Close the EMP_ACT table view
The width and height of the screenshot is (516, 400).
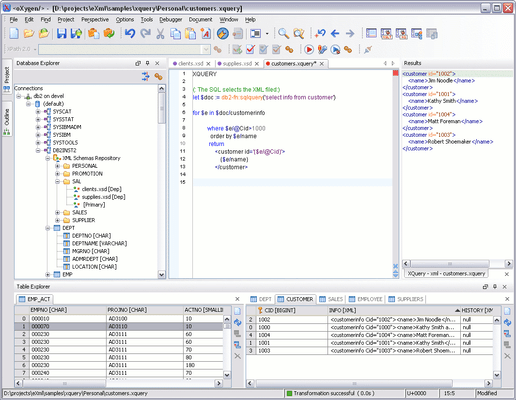click(x=237, y=299)
